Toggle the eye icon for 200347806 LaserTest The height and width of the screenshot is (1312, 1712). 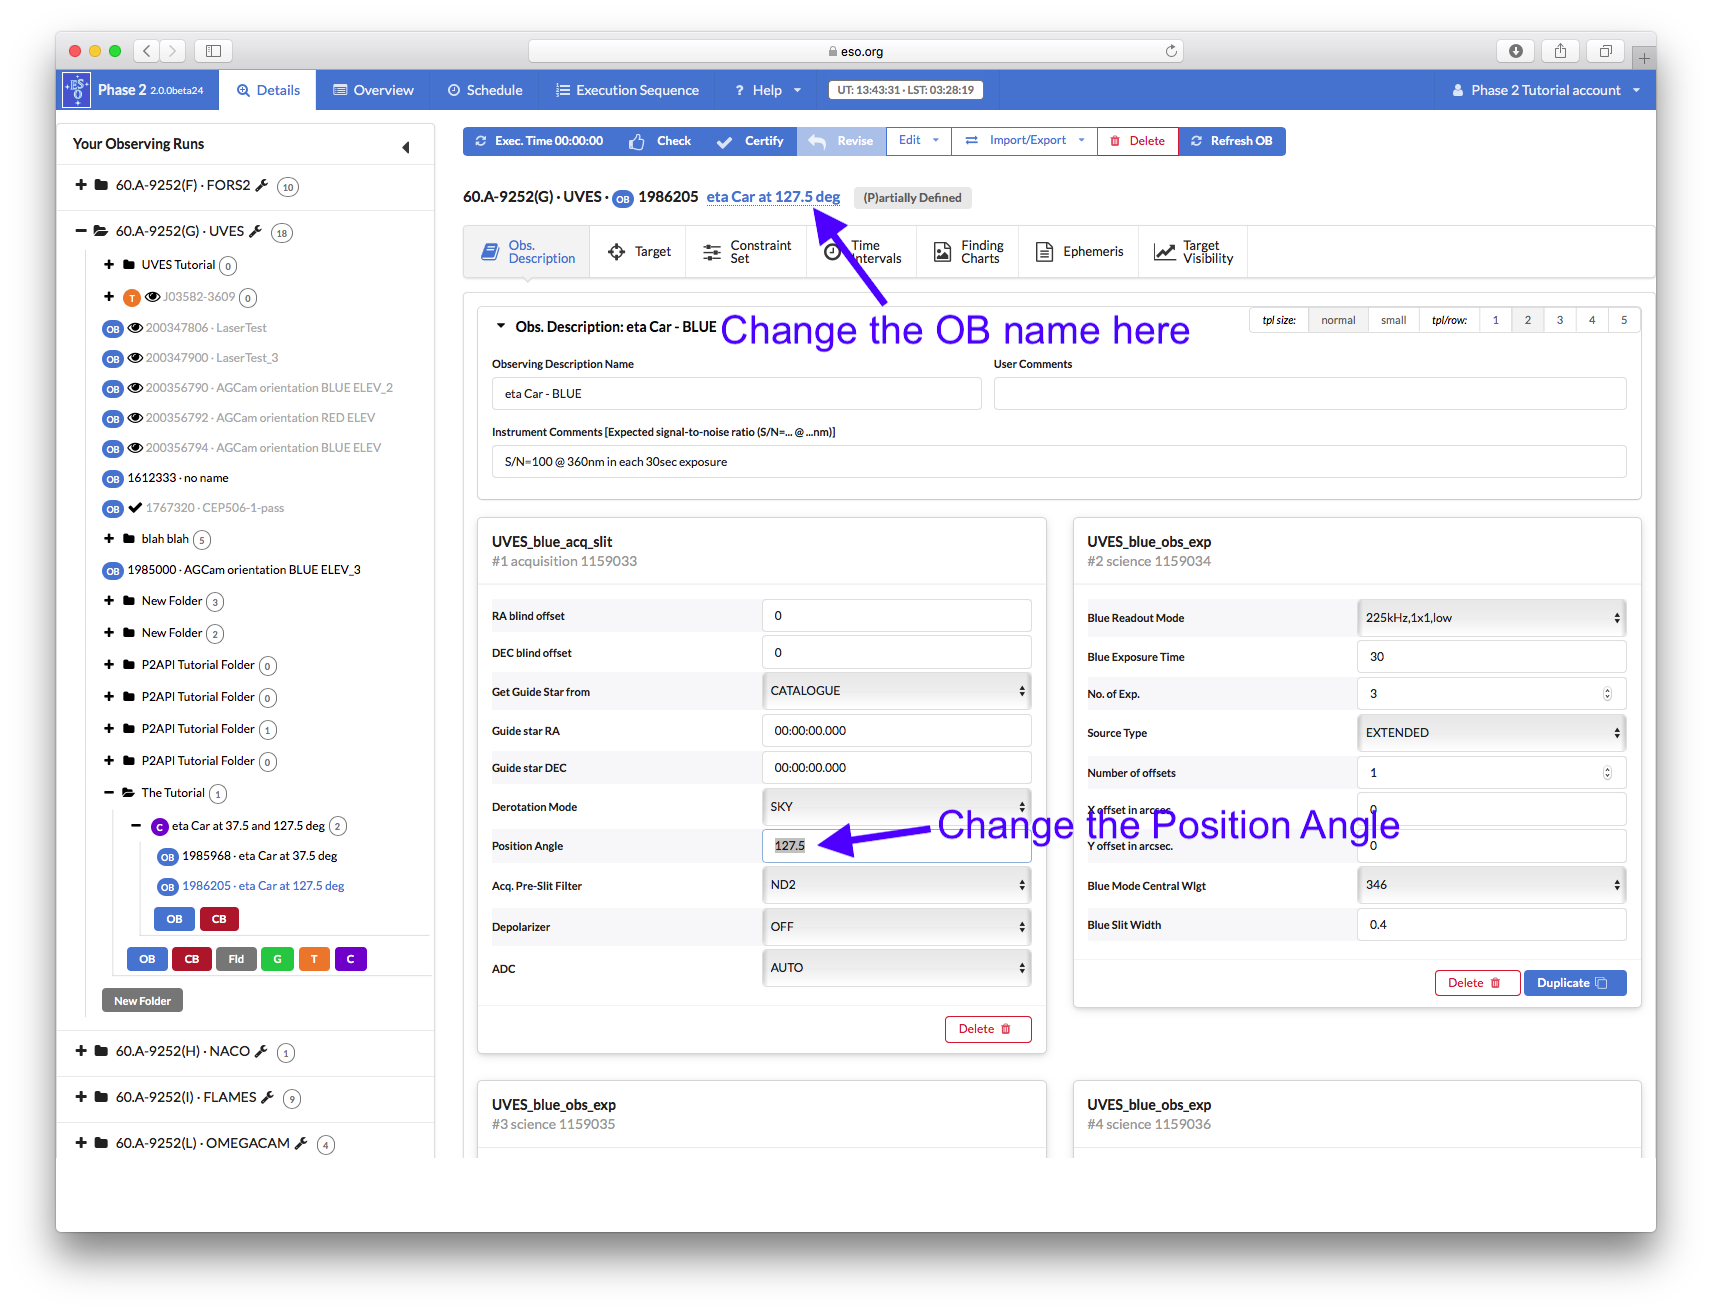coord(135,328)
